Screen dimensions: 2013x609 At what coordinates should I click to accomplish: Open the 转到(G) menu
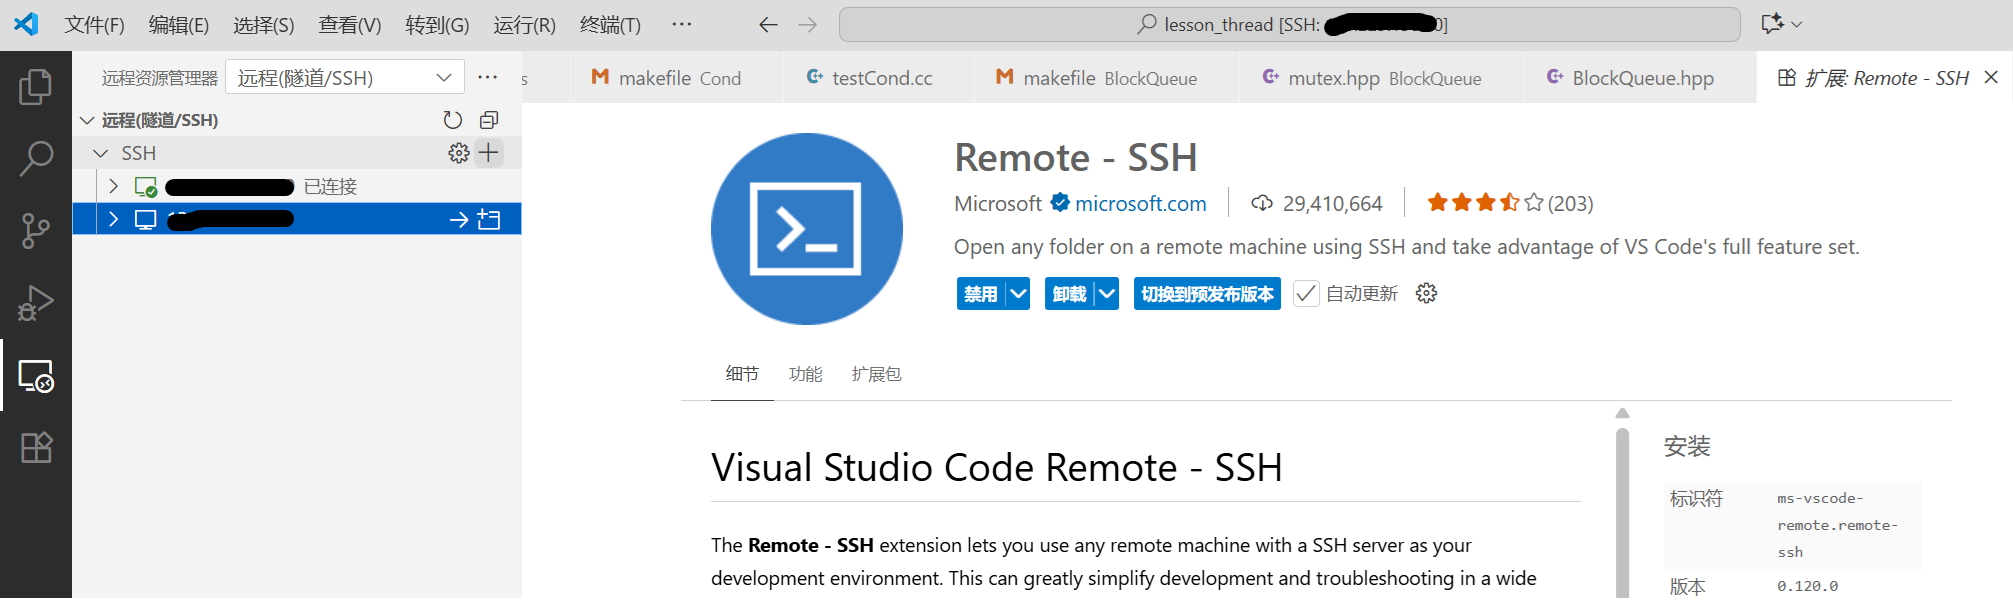pos(437,25)
